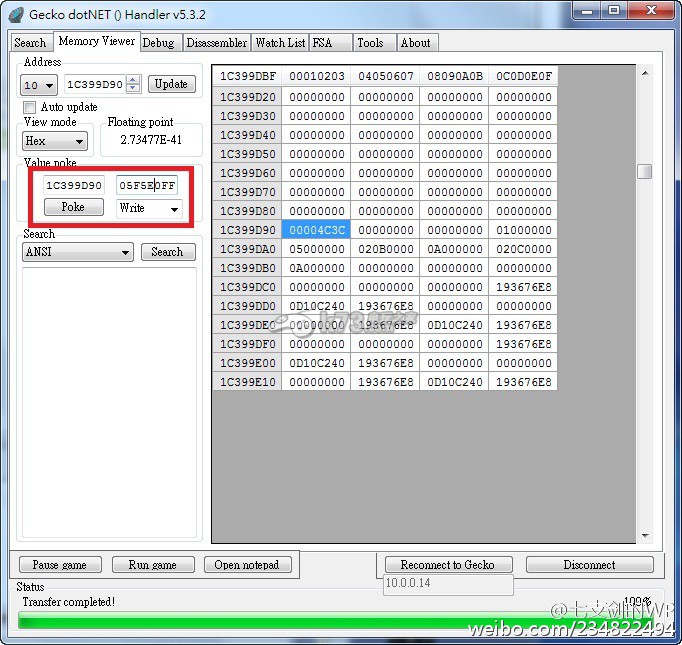This screenshot has height=645, width=682.
Task: Enable the Auto update checkbox
Action: [x=30, y=107]
